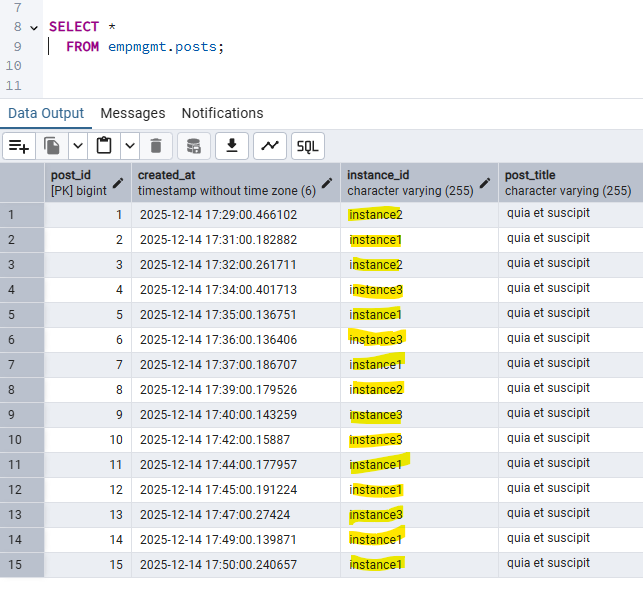The height and width of the screenshot is (608, 643).
Task: Click edit pencil on created_at column
Action: point(326,183)
